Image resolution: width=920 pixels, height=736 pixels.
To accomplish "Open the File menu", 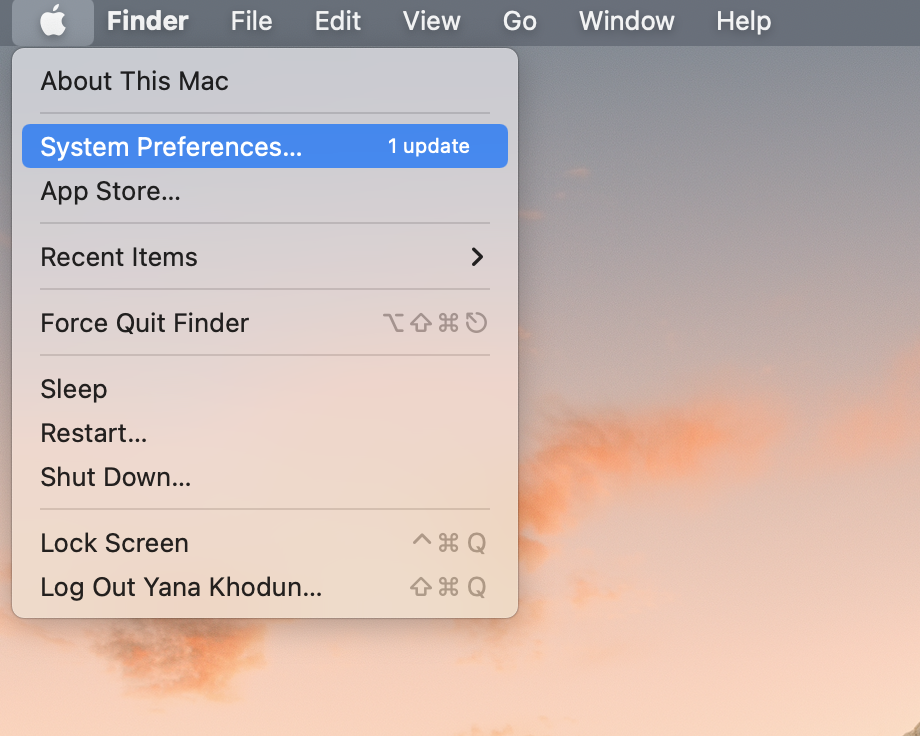I will [251, 21].
